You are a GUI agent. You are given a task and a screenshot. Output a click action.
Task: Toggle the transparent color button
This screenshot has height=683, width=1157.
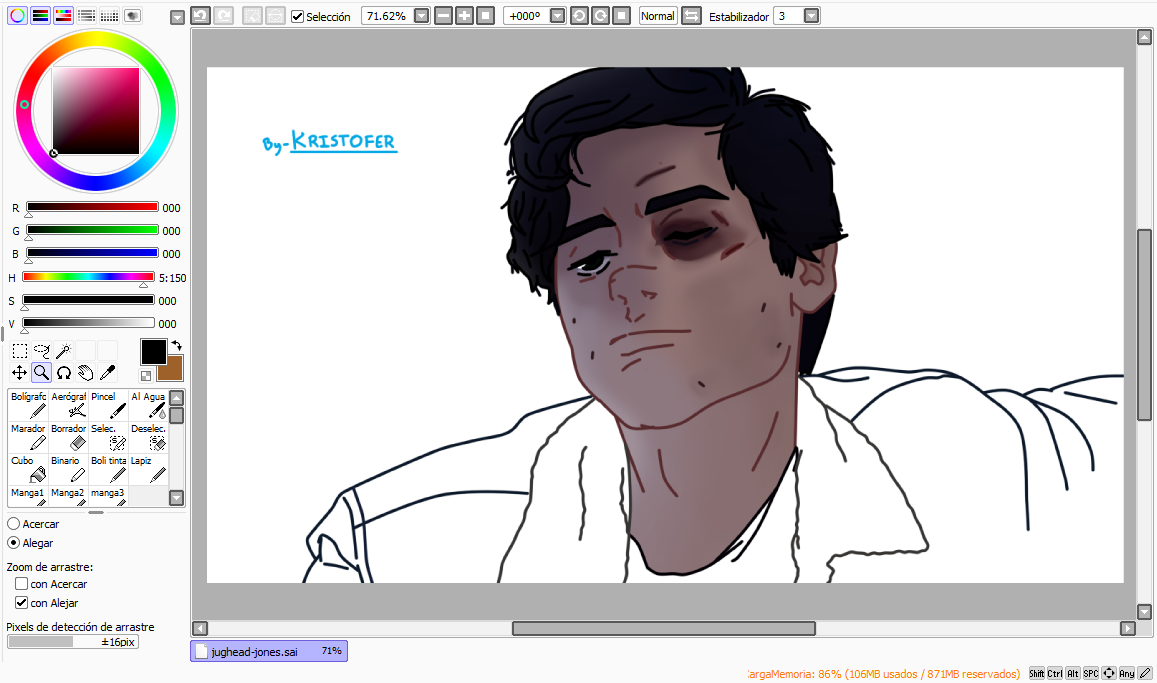point(146,376)
